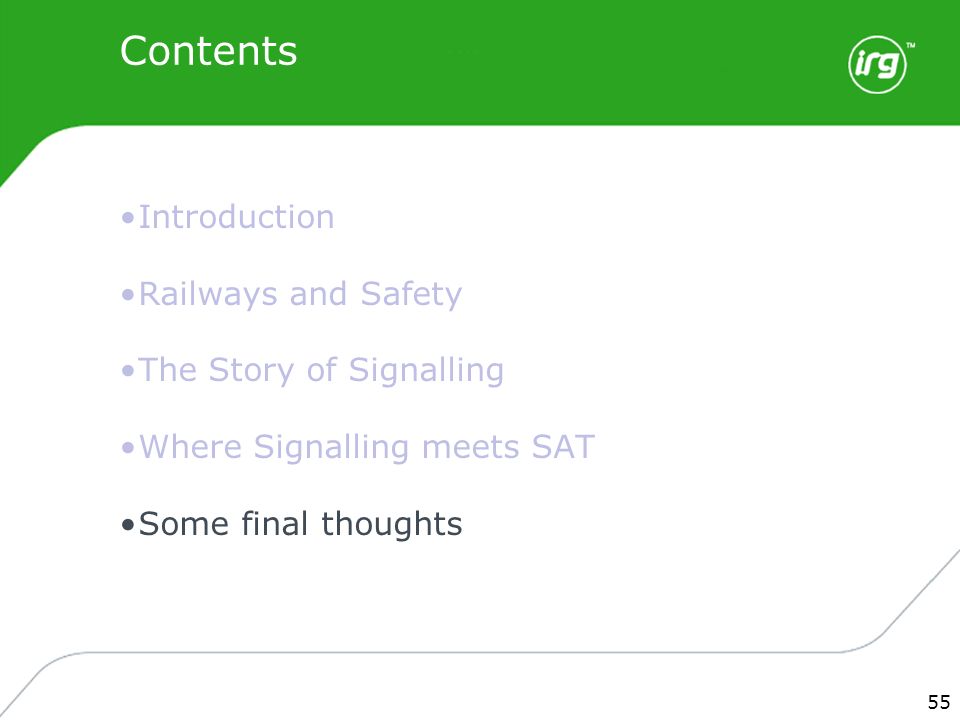Click bullet before Where Signalling meets SAT

[127, 448]
